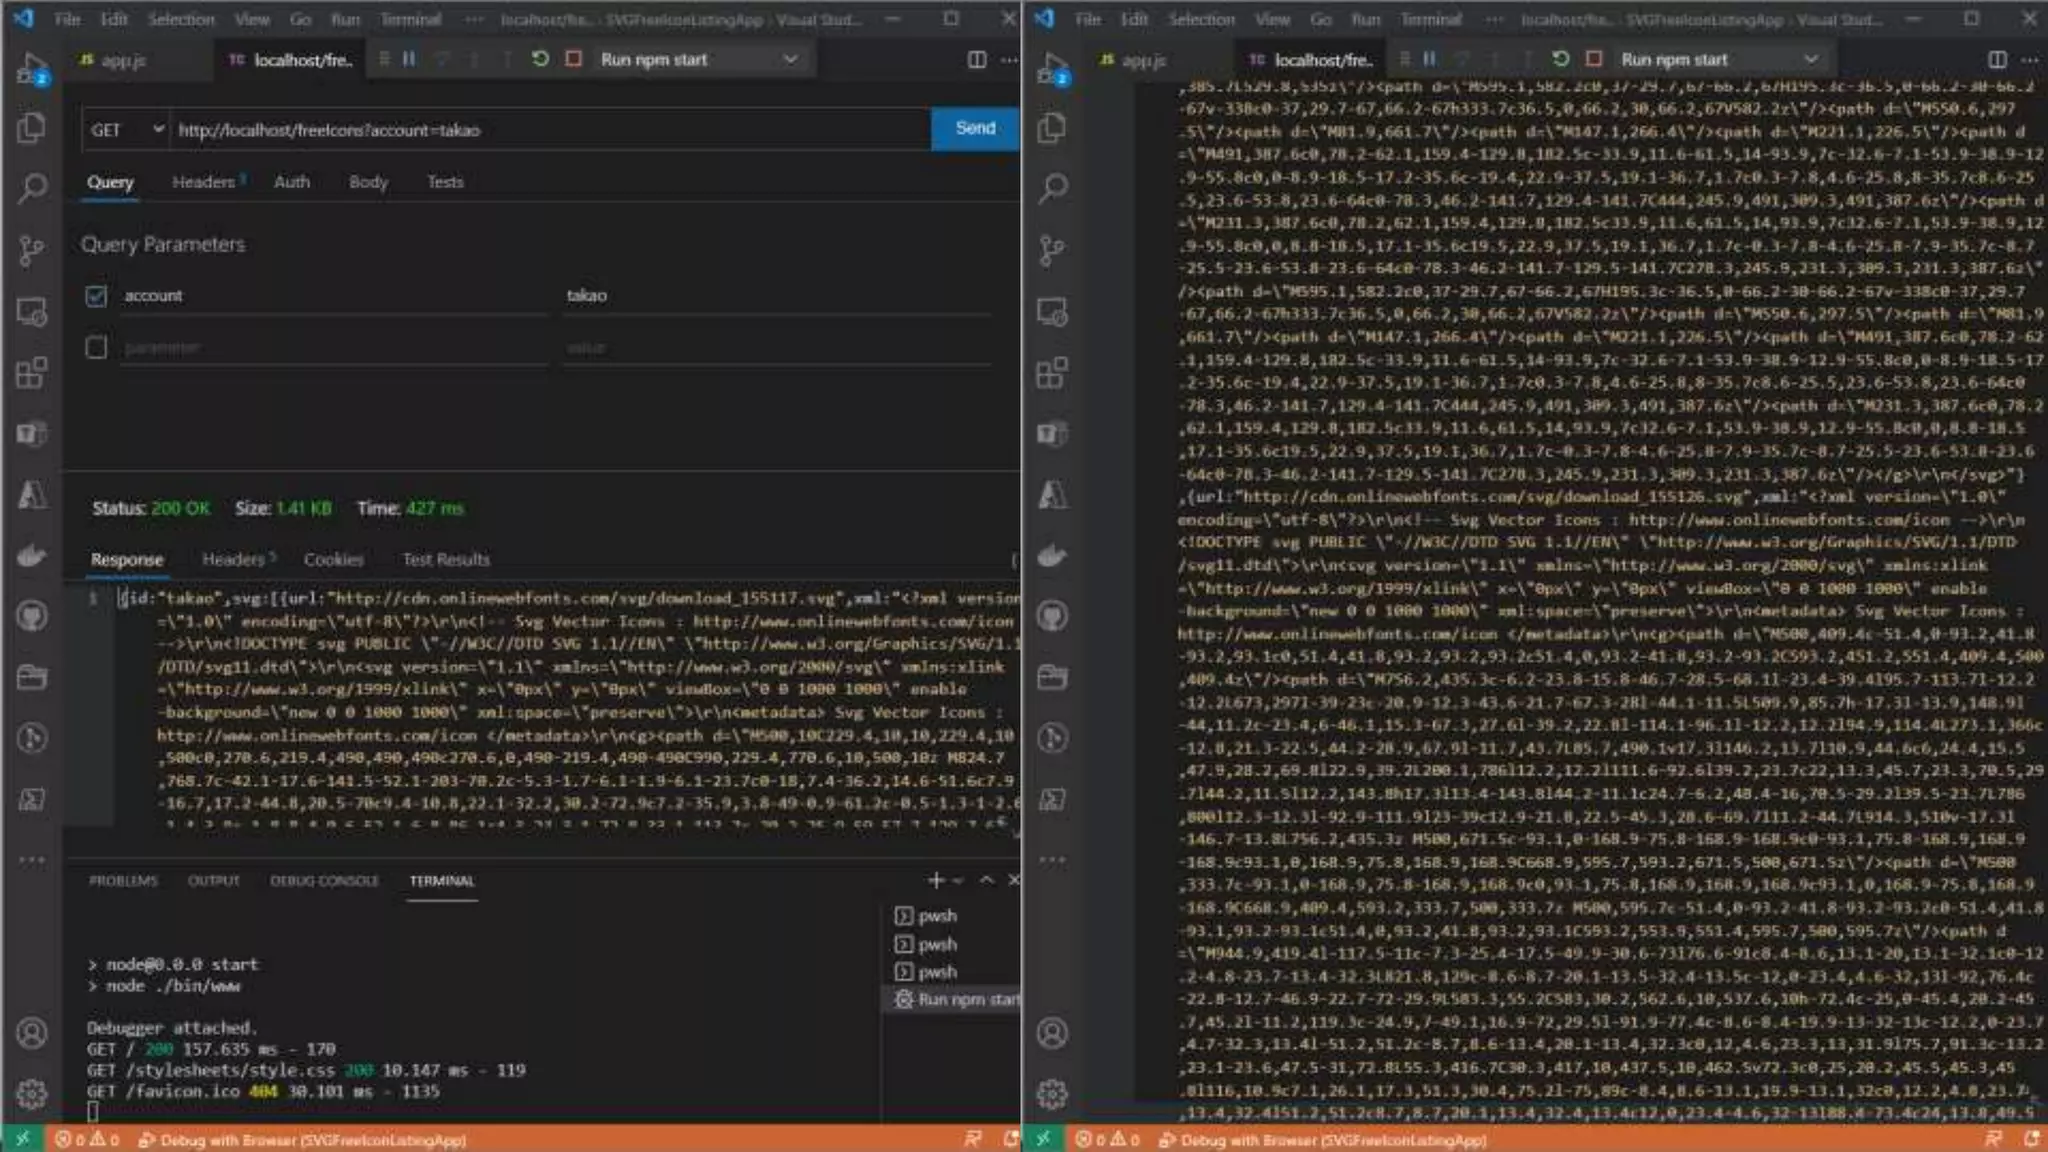Stop debugging in right window toolbar
Image resolution: width=2048 pixels, height=1152 pixels.
pos(1595,59)
